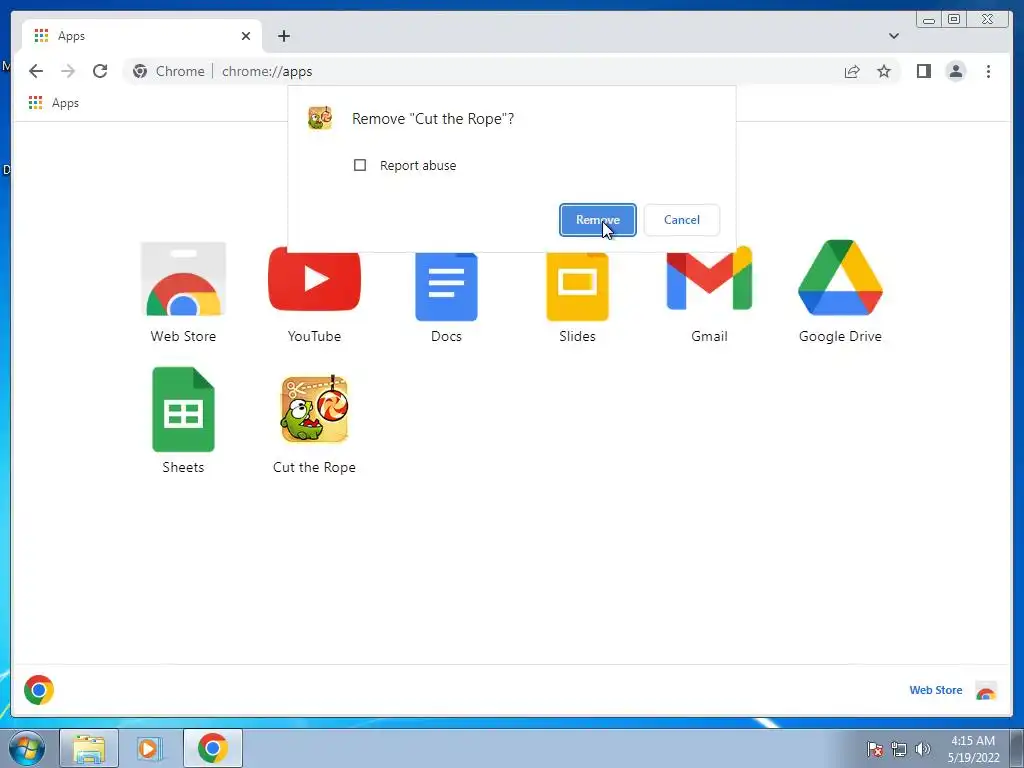The image size is (1024, 768).
Task: Select the Apps tab
Action: 142,36
